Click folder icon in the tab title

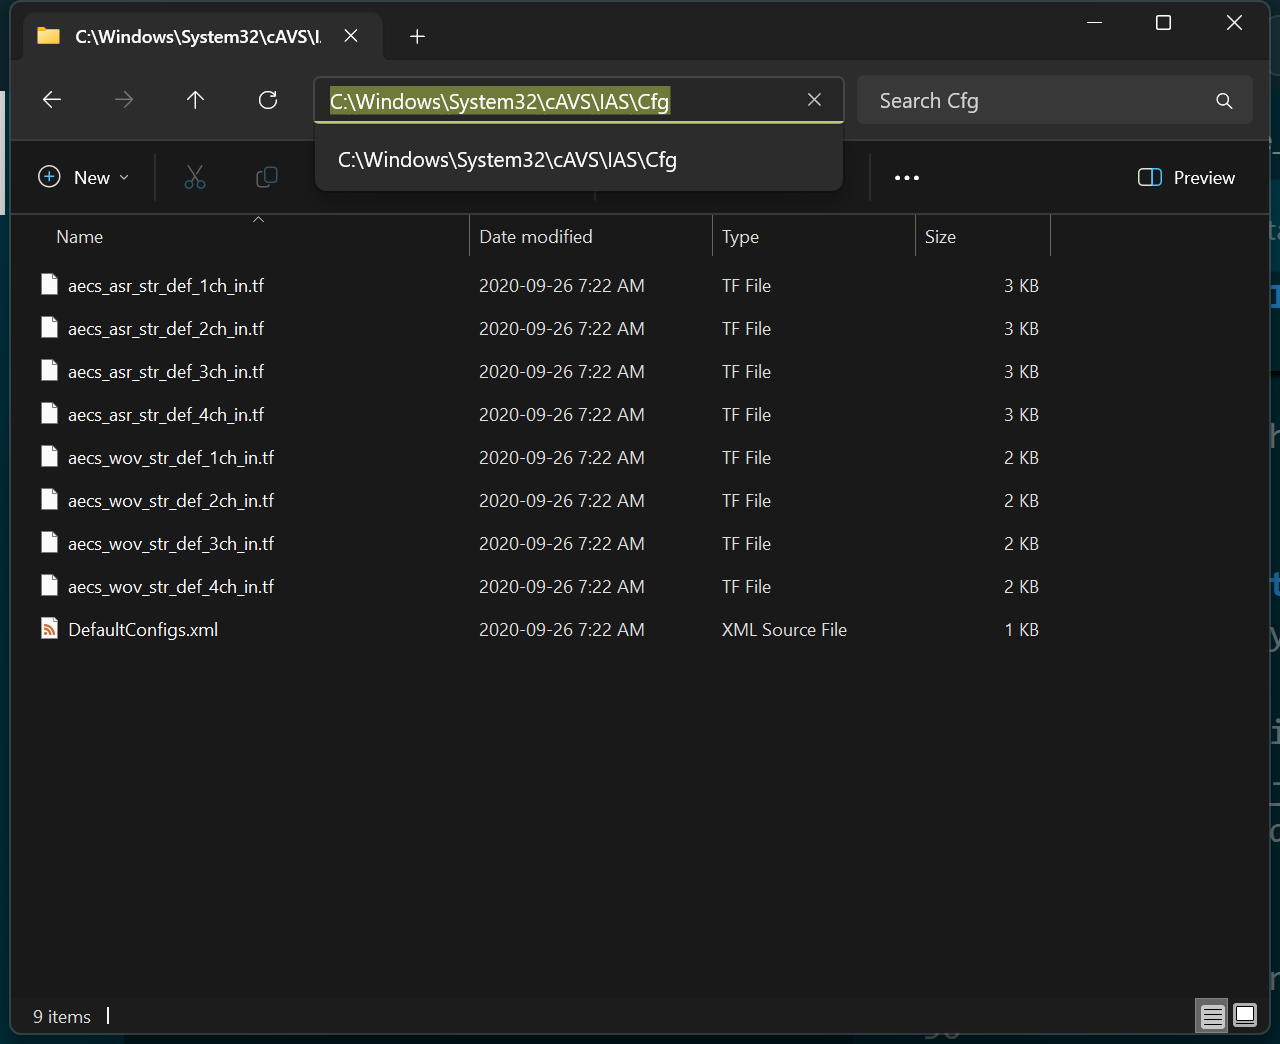coord(48,36)
